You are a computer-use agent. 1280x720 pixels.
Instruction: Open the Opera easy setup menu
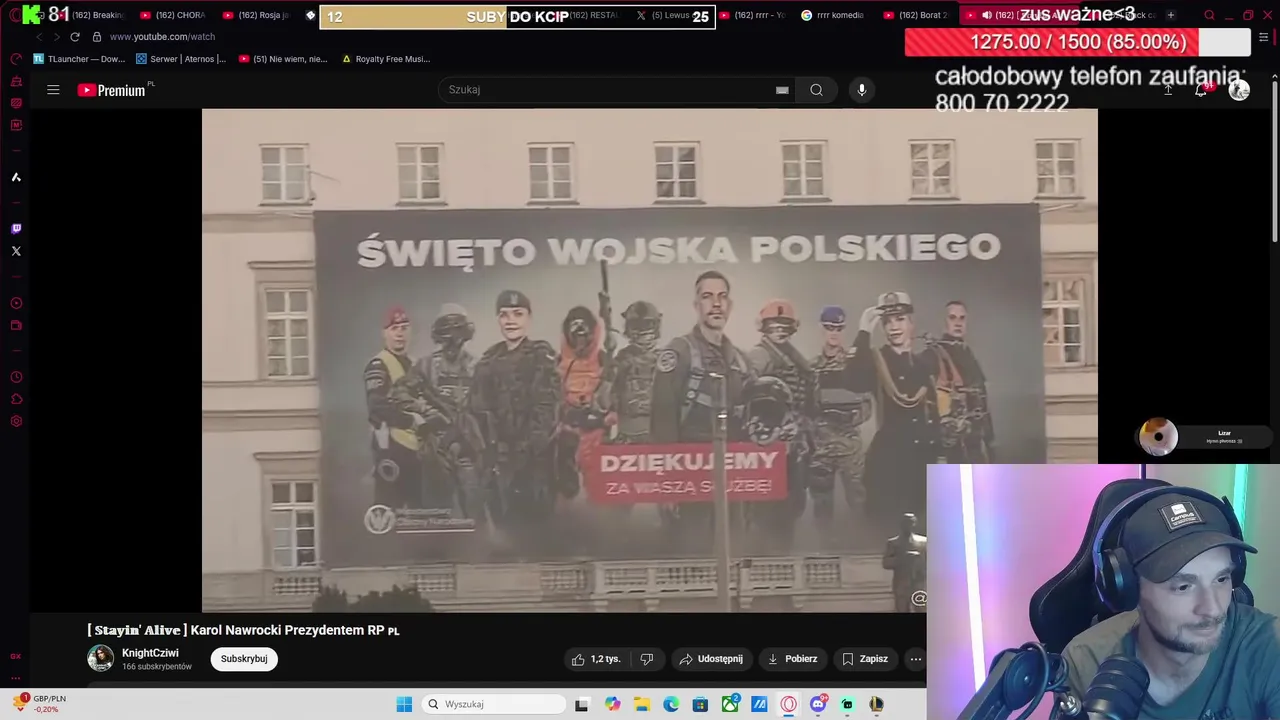(x=1264, y=37)
